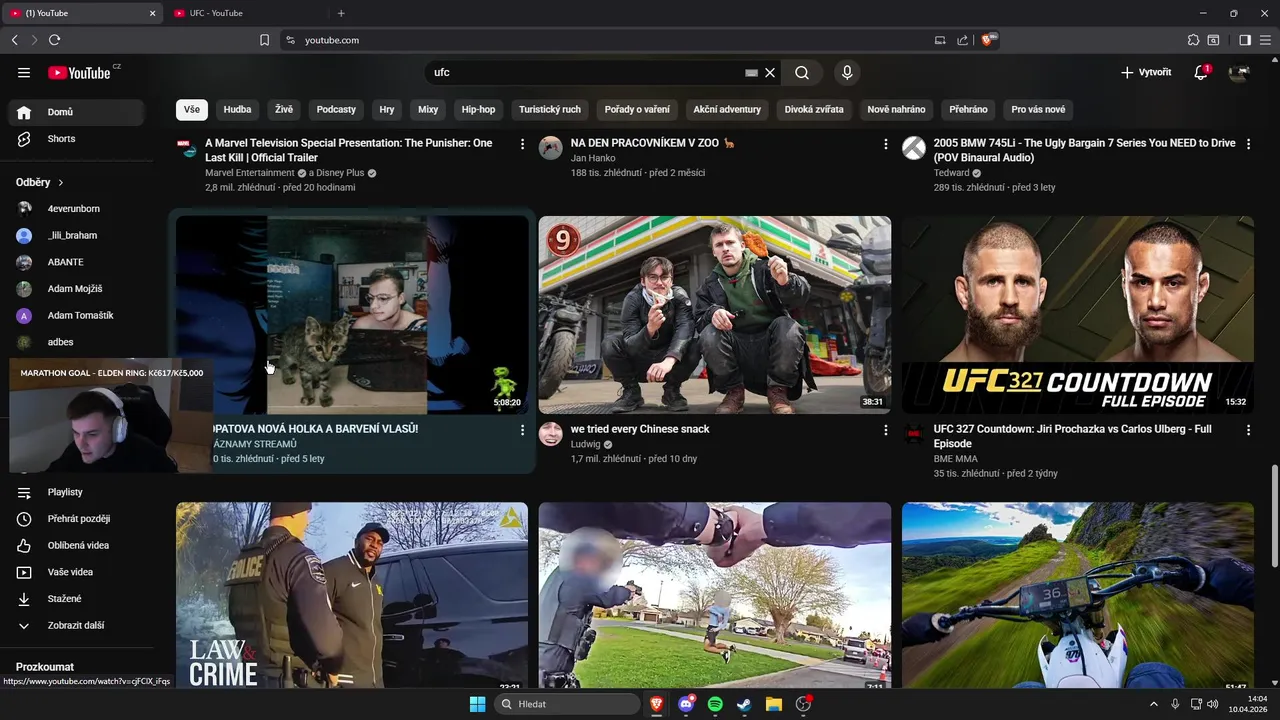The width and height of the screenshot is (1280, 720).
Task: Open the 4everunborn channel subscription
Action: 78,209
